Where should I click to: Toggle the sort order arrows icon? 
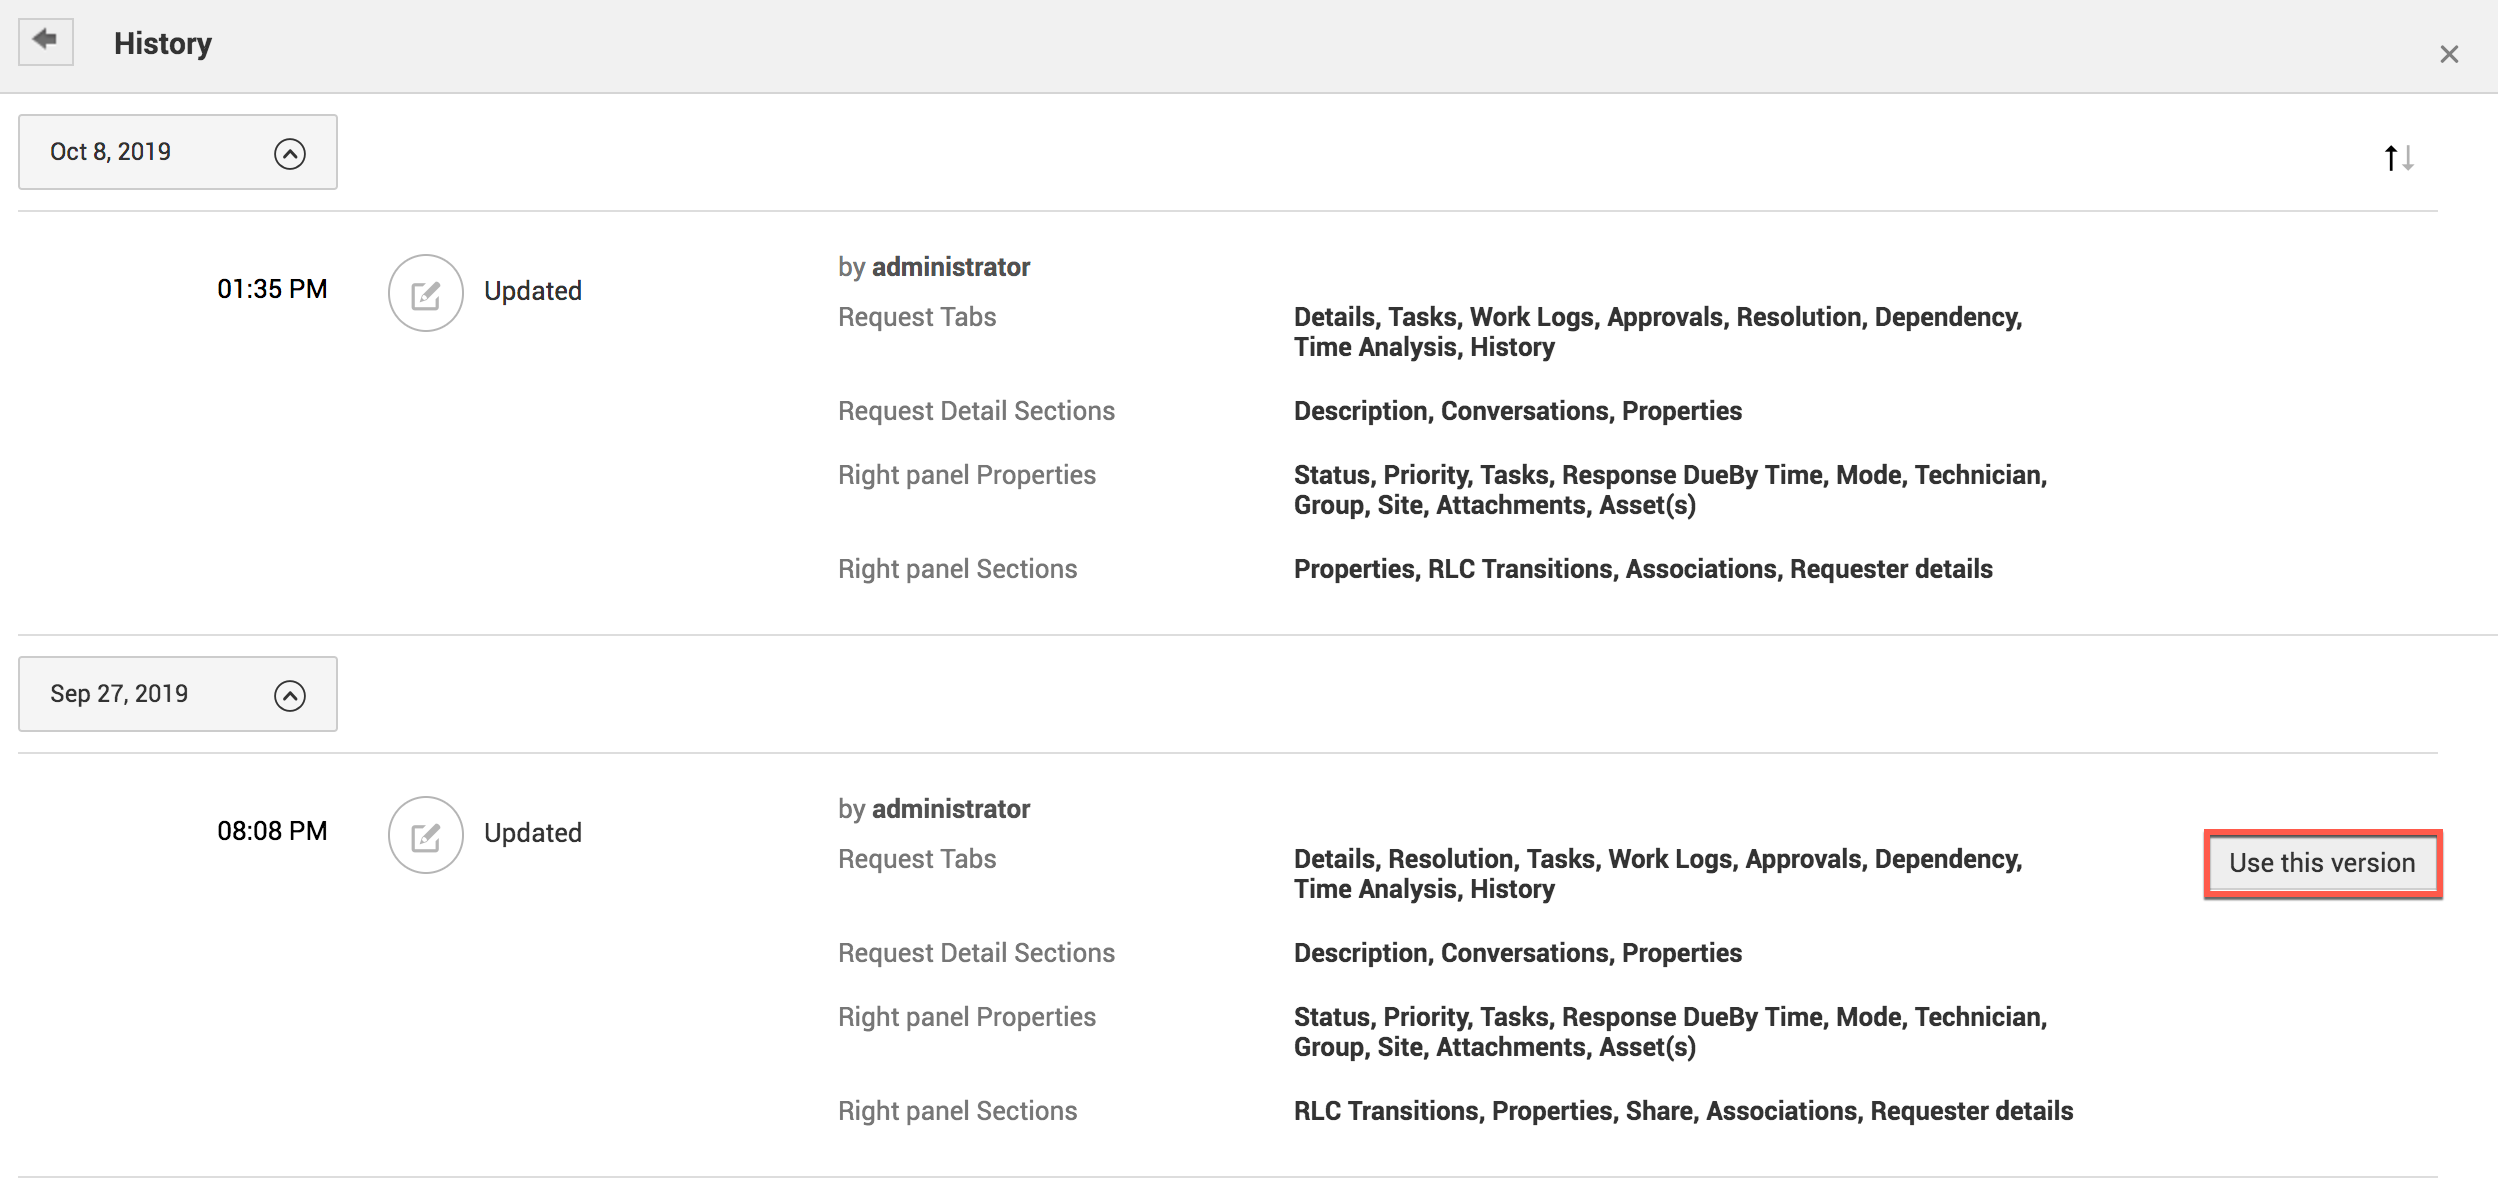click(2398, 158)
